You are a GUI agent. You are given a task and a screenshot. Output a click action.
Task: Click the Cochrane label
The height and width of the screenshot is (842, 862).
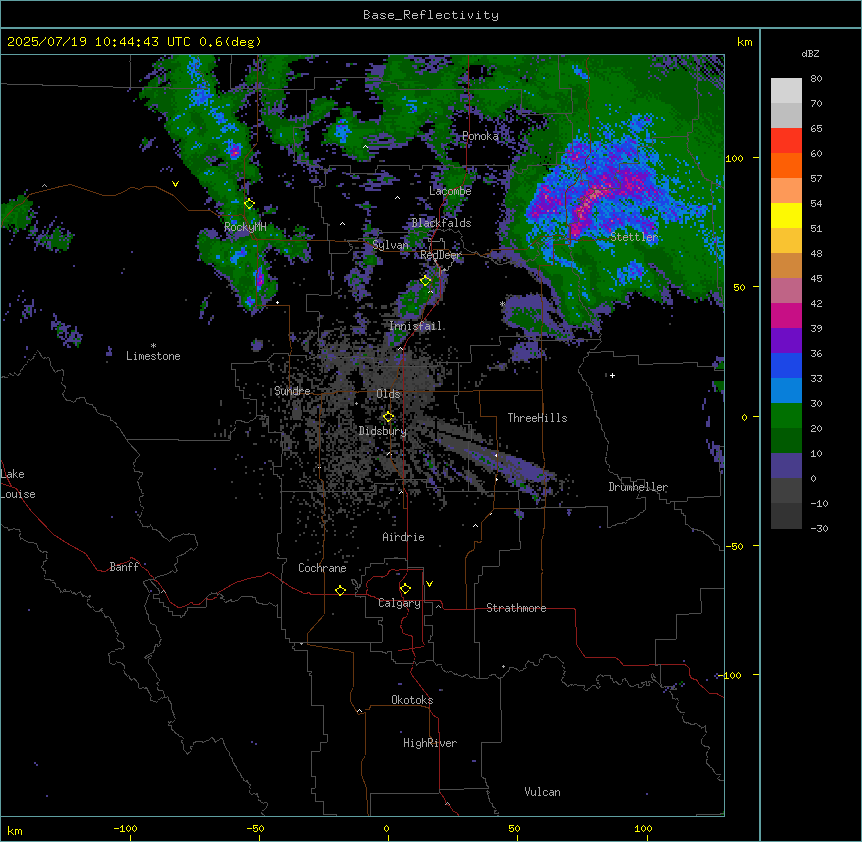coord(322,568)
